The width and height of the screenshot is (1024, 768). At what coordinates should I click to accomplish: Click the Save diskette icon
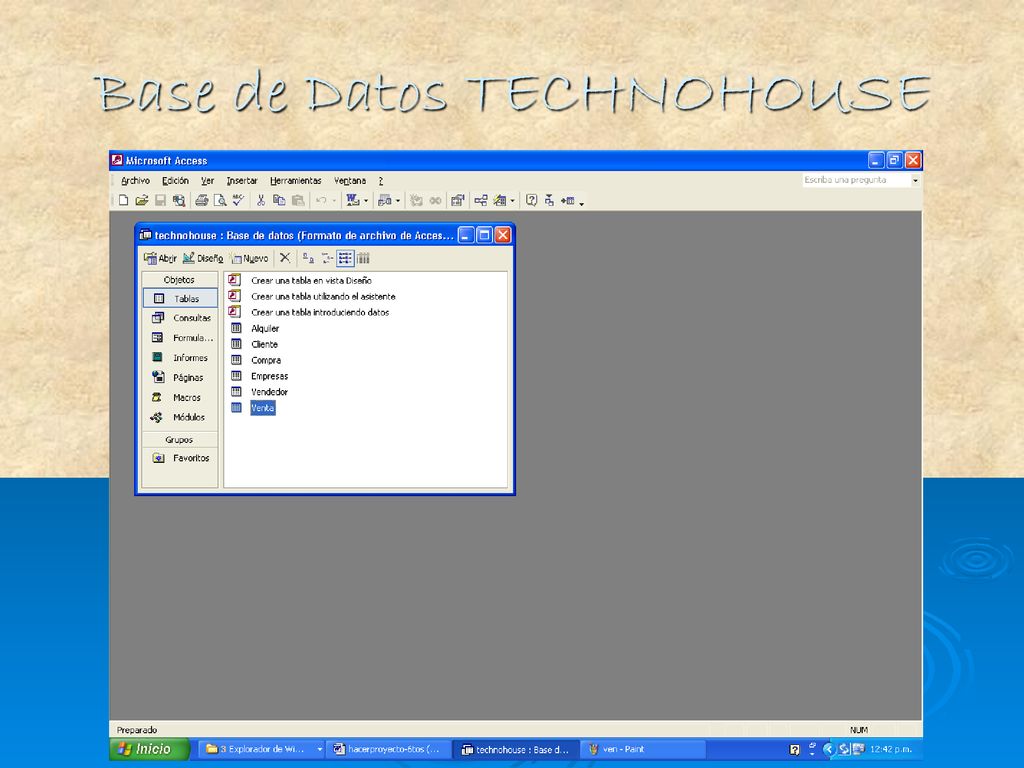[160, 200]
